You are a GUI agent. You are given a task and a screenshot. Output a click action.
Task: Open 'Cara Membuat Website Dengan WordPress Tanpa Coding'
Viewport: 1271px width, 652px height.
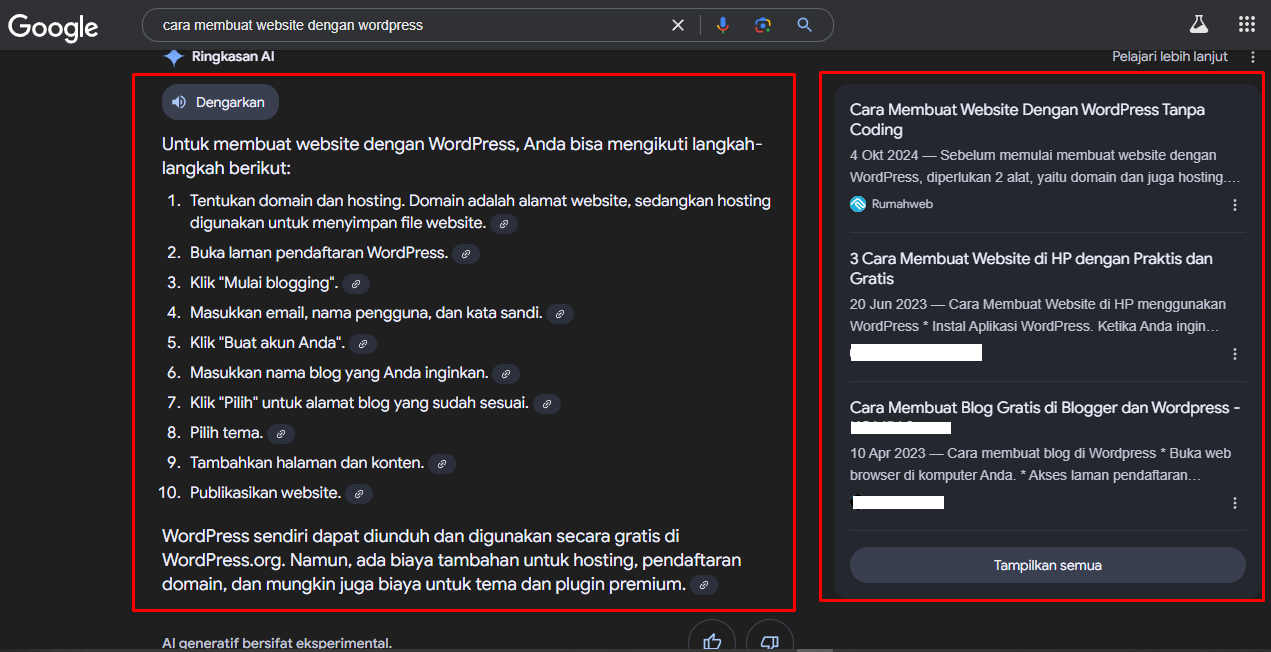(1027, 119)
